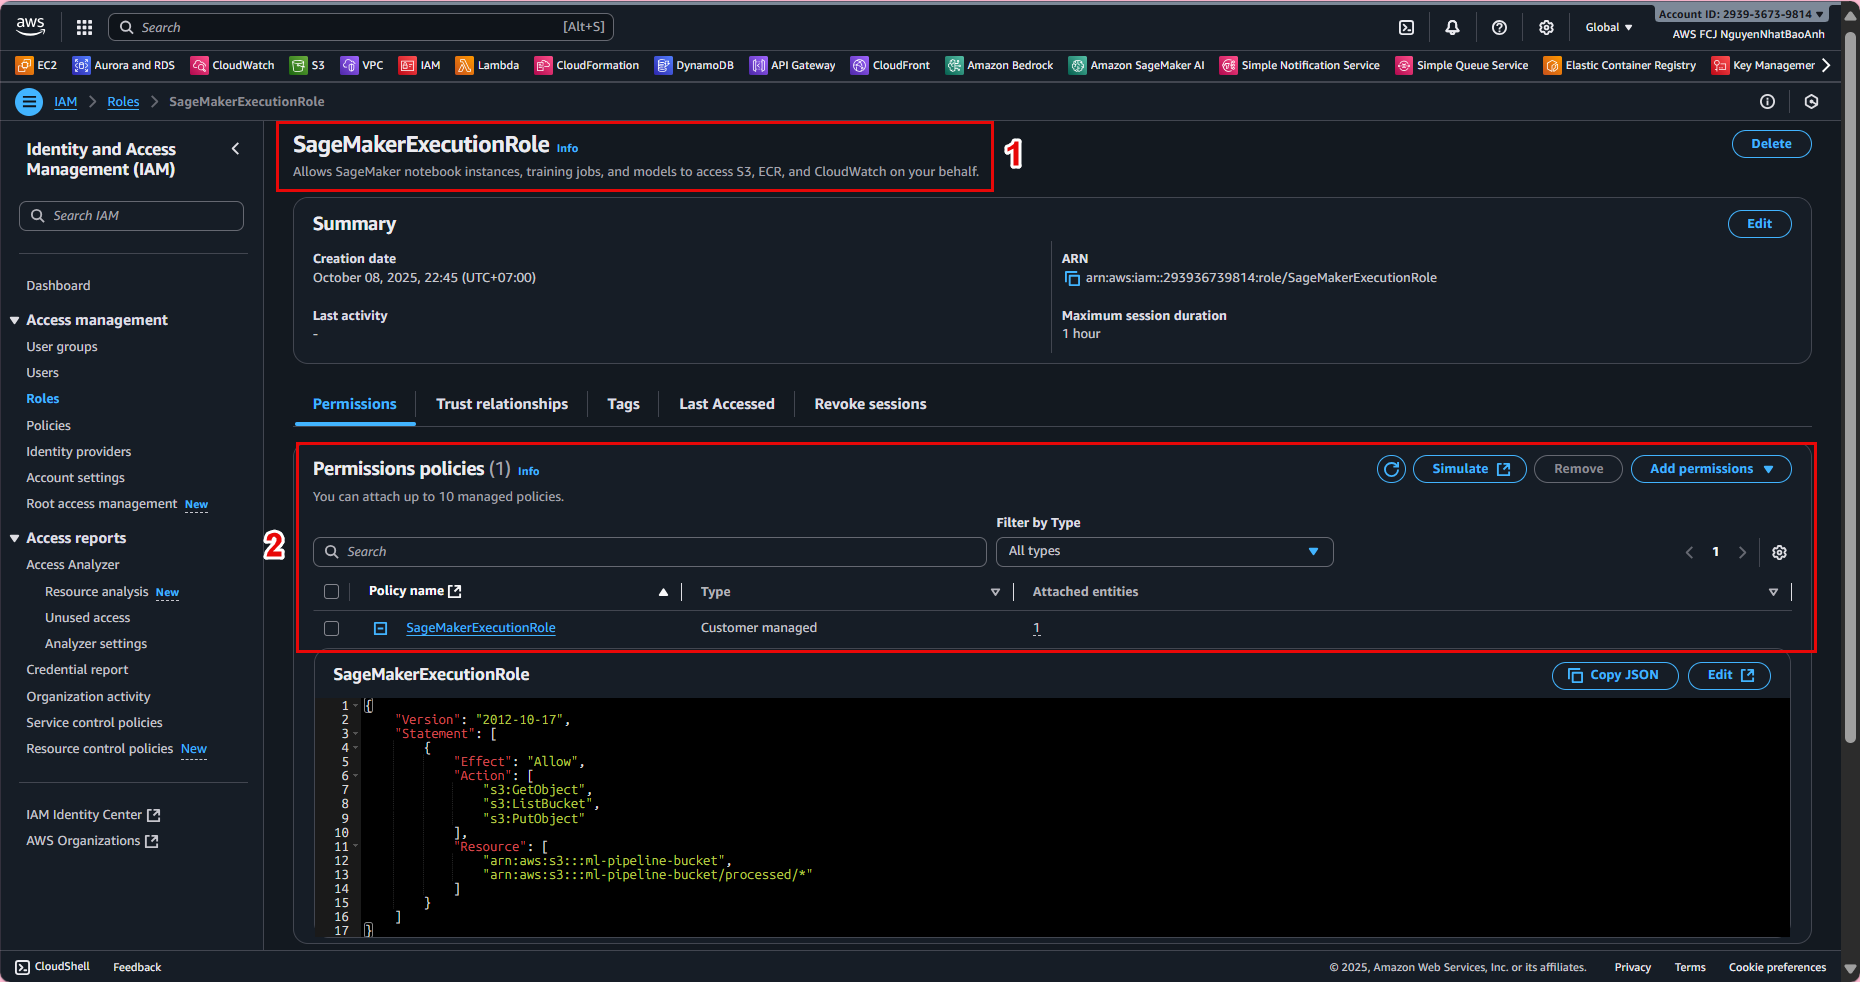Select all policies header checkbox
Viewport: 1860px width, 982px height.
pyautogui.click(x=331, y=592)
